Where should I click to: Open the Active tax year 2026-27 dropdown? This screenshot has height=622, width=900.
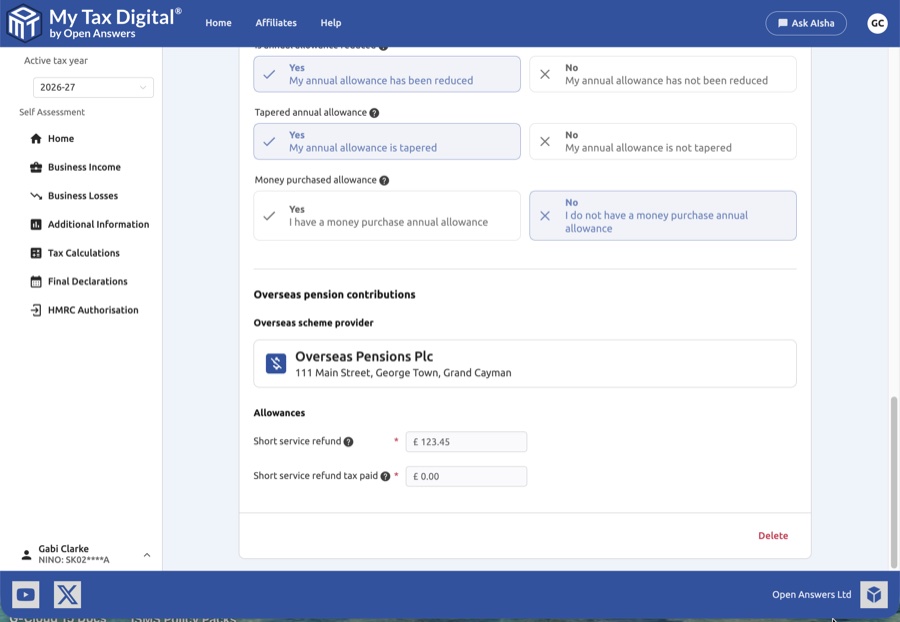[93, 87]
